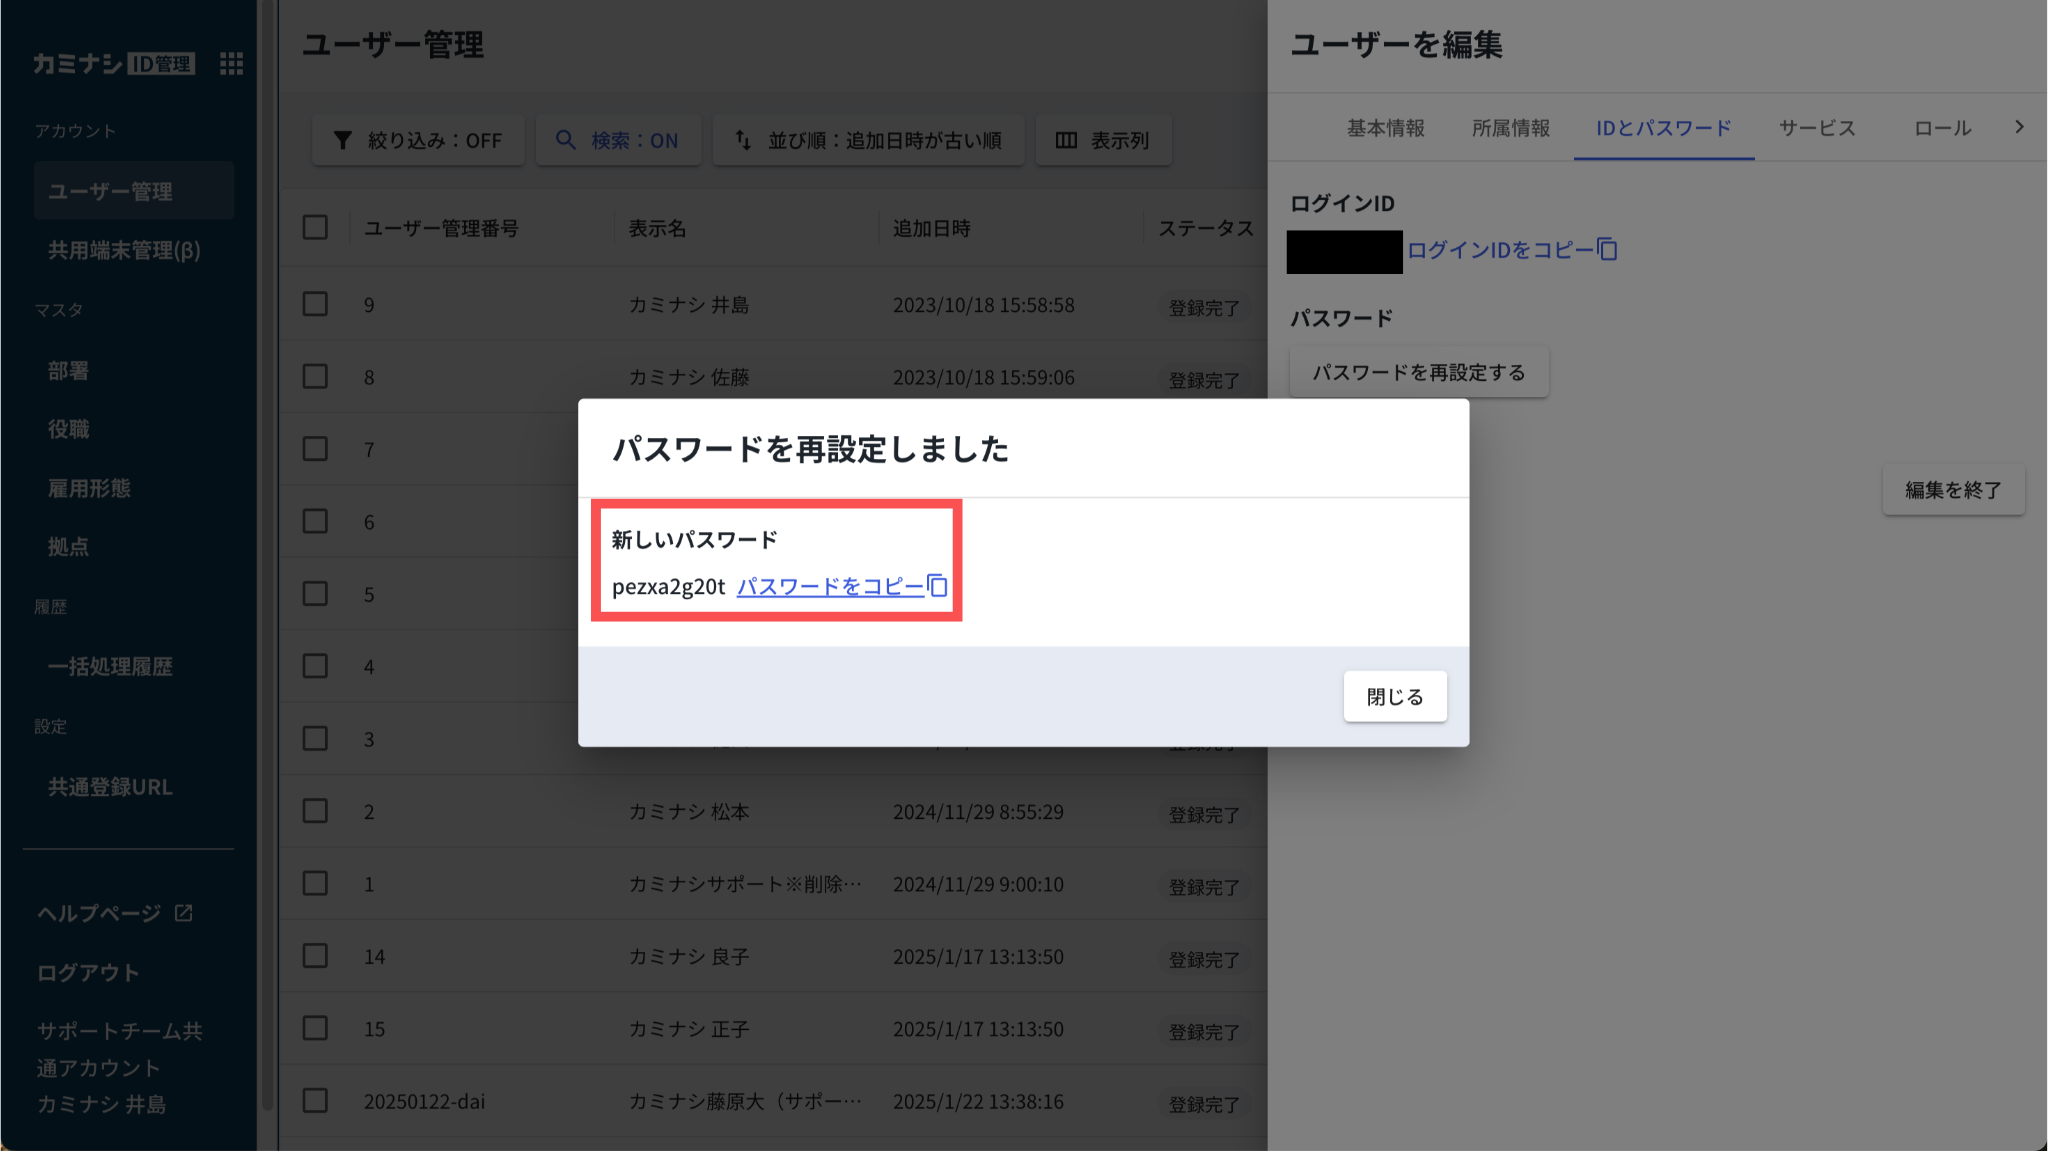Click the help page external link icon
The height and width of the screenshot is (1151, 2048).
point(184,913)
